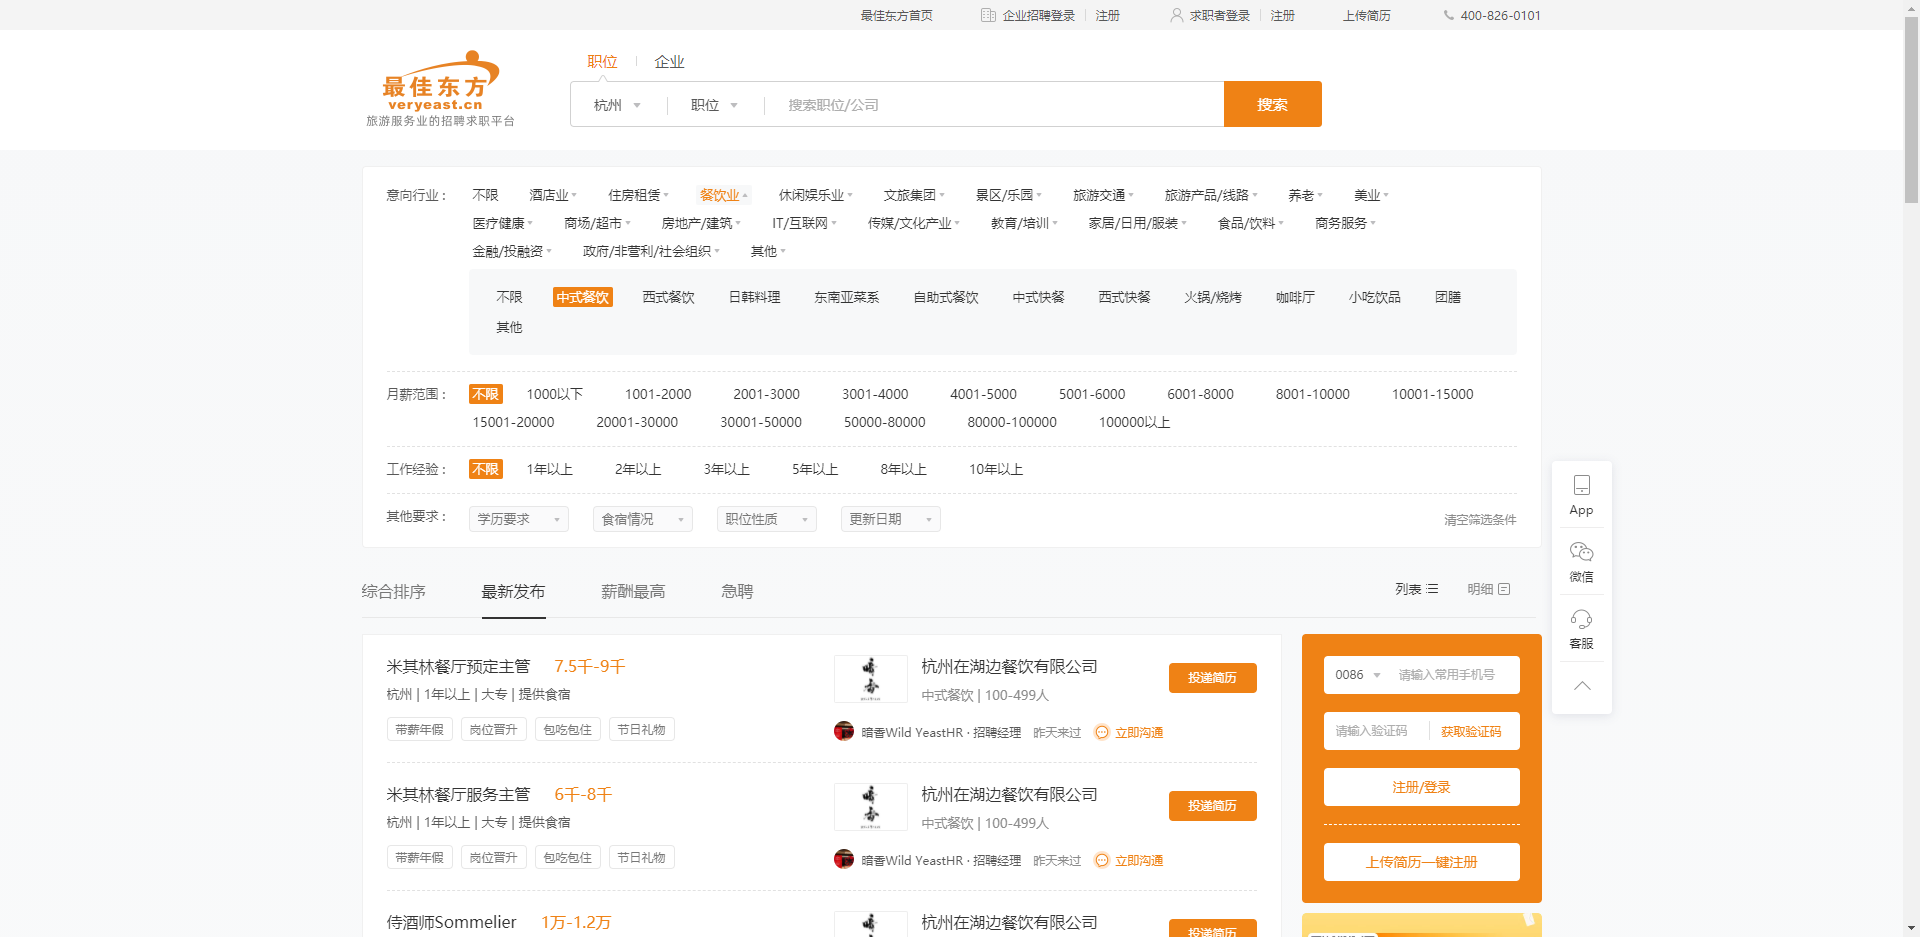Choose salary range 8001-10000
Viewport: 1920px width, 937px height.
point(1312,394)
